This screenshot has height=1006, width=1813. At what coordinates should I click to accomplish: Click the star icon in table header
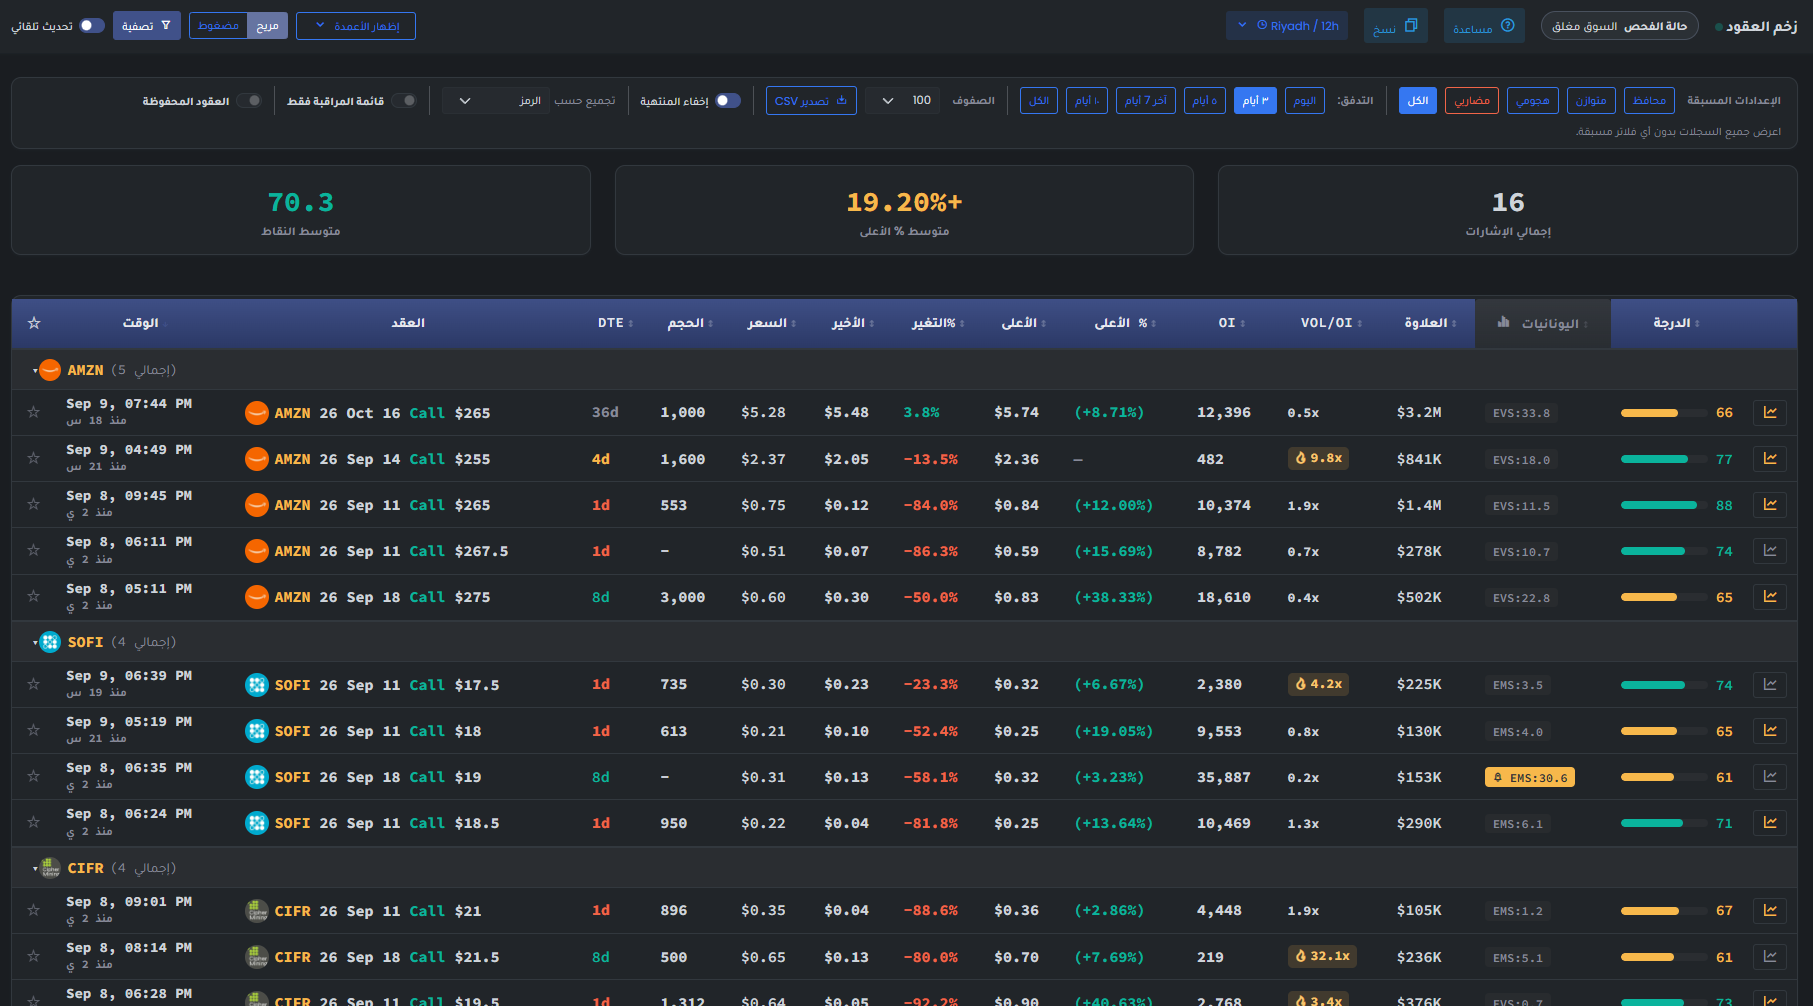pyautogui.click(x=34, y=323)
